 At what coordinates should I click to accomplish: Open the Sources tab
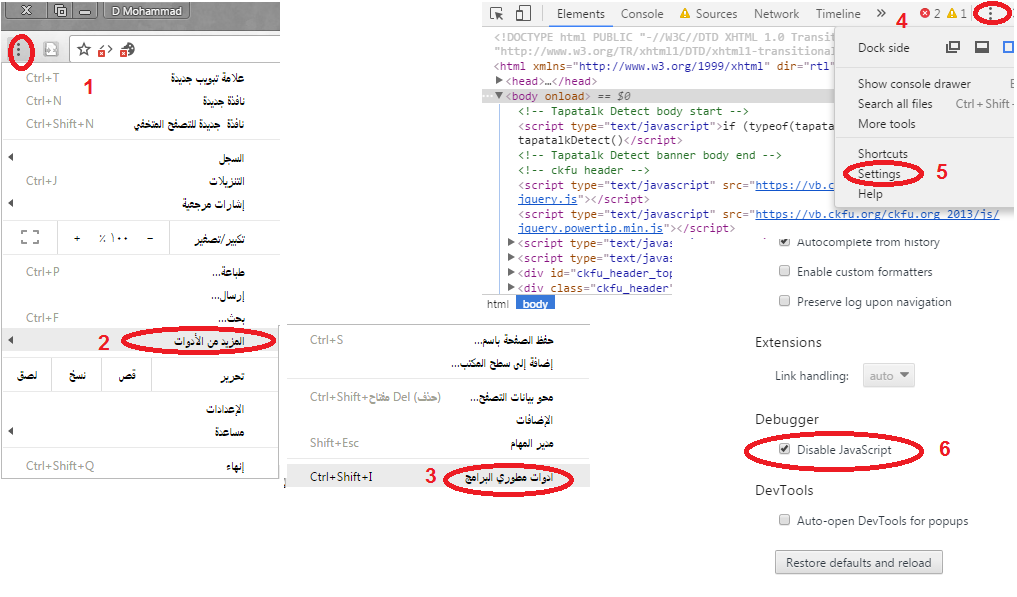[708, 14]
